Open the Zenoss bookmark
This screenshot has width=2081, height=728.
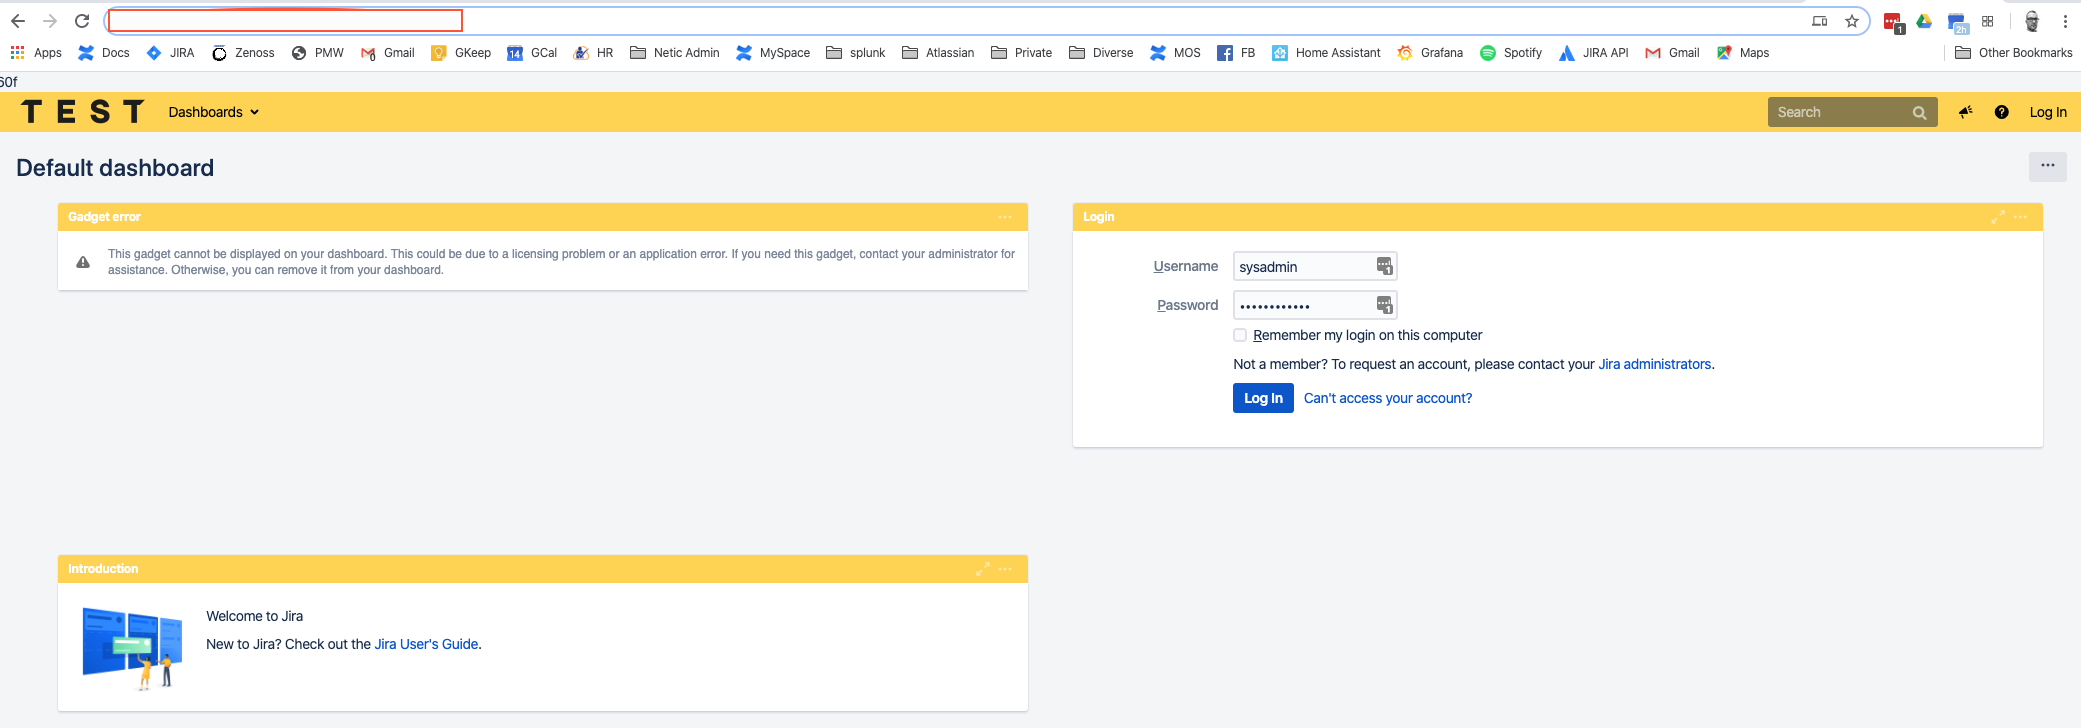243,53
